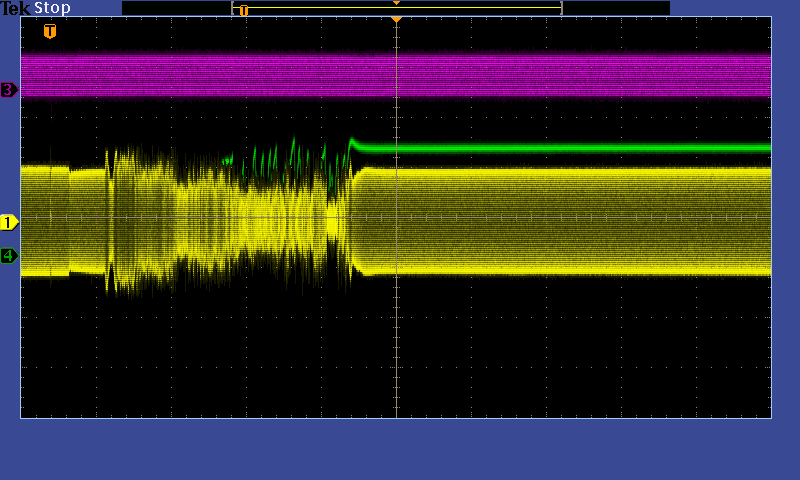Click the orange T marker inside graticule
This screenshot has height=480, width=800.
pos(50,31)
